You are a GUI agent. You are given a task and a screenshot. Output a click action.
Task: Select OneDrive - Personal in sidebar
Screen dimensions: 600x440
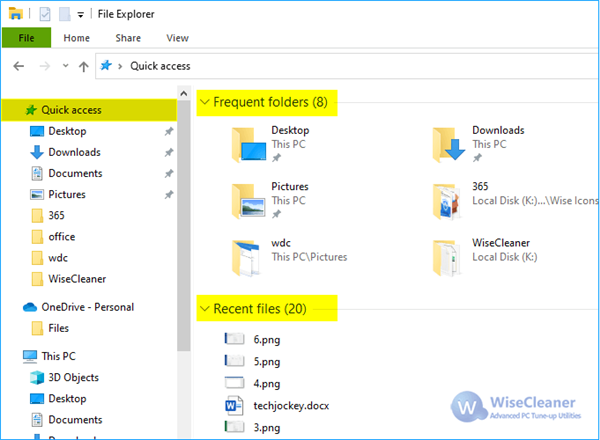tap(87, 307)
